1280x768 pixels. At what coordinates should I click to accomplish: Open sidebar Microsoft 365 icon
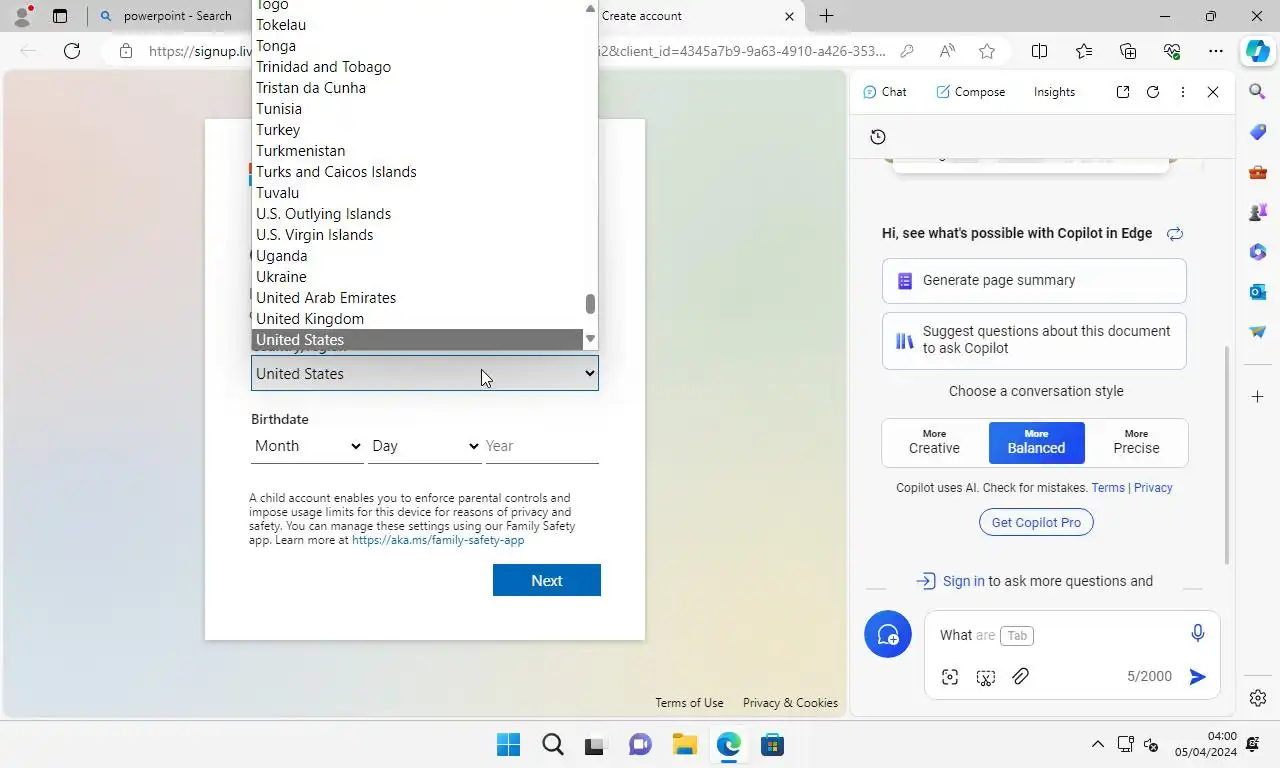[x=1258, y=252]
